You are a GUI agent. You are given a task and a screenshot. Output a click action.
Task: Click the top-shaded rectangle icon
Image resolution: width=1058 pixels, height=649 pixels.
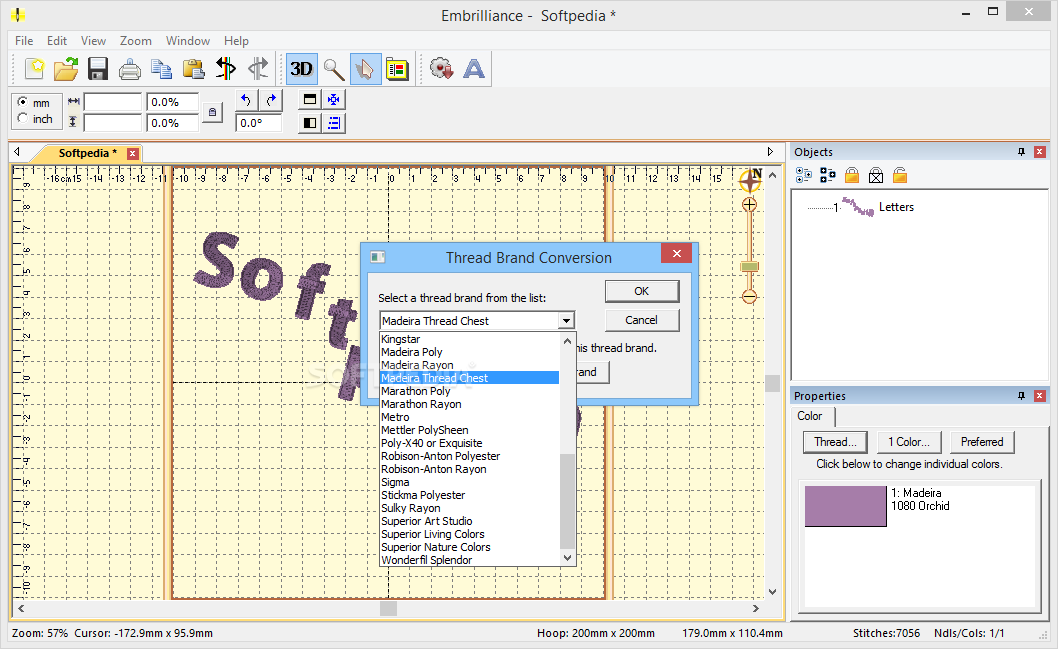pos(310,100)
